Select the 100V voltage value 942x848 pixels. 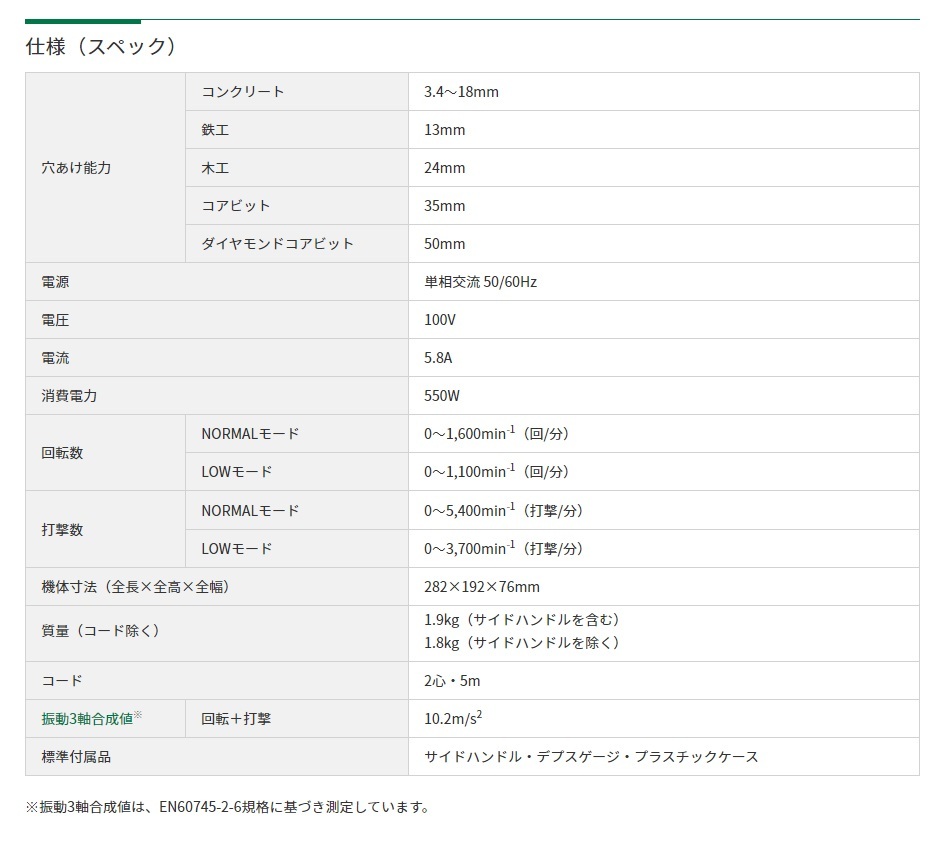point(441,320)
